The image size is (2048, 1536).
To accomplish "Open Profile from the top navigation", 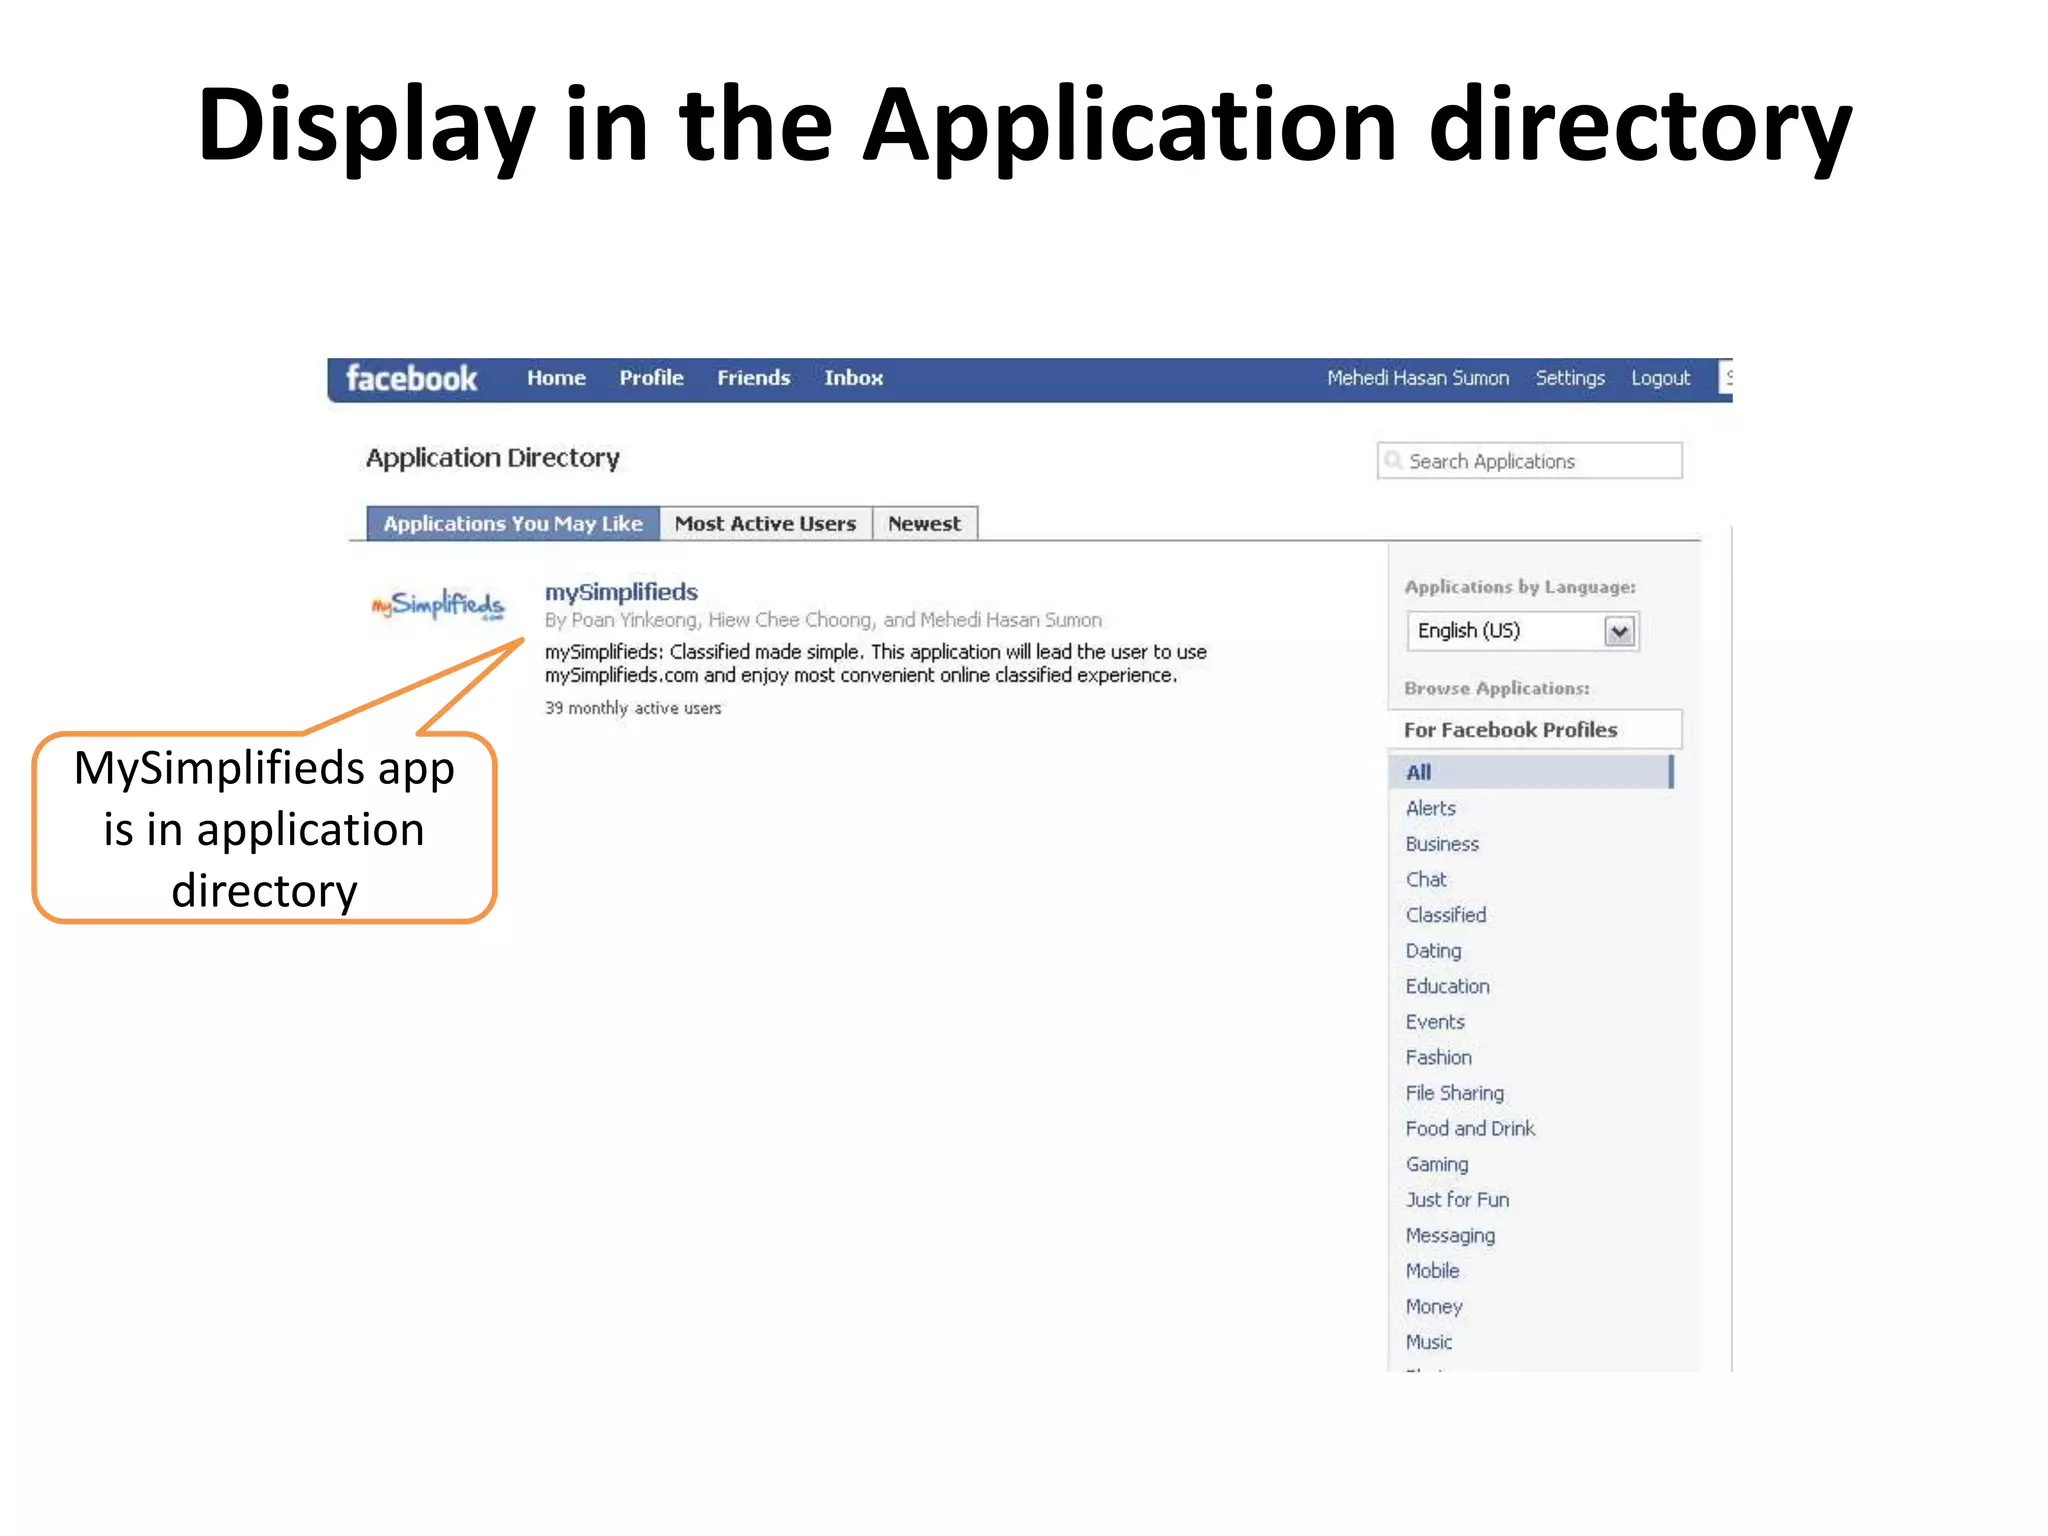I will click(651, 378).
